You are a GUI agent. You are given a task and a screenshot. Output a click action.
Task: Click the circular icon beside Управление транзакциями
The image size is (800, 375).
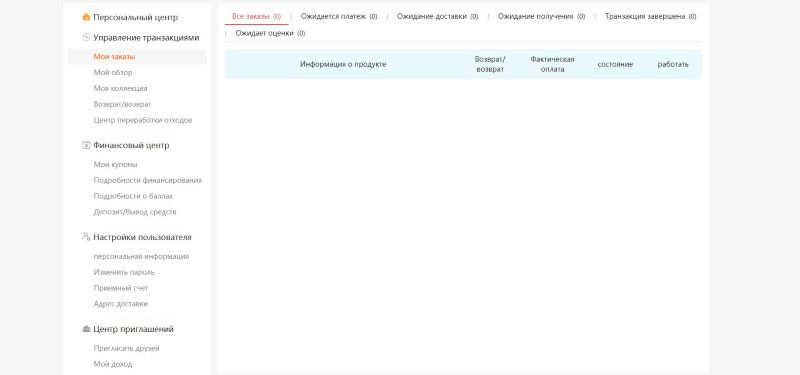(86, 37)
